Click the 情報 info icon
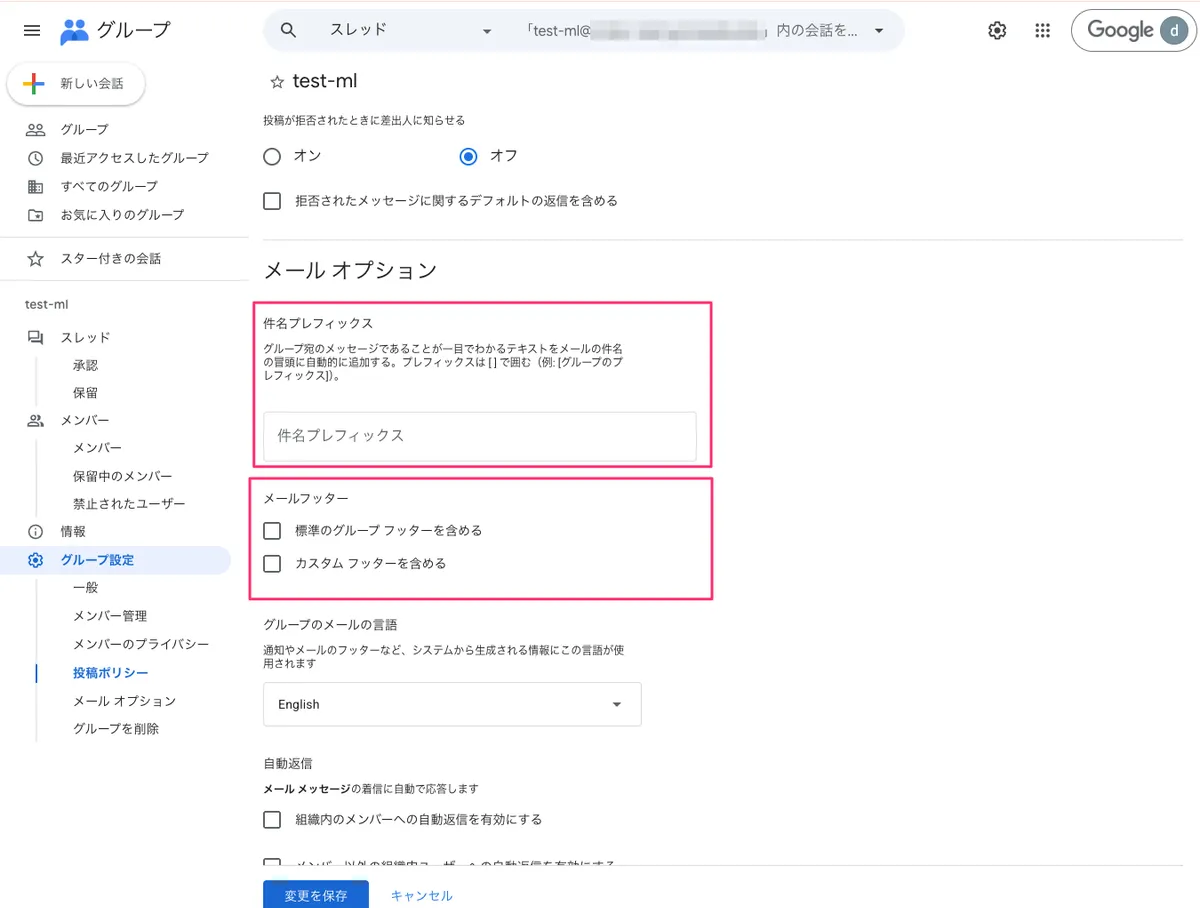The image size is (1200, 908). pos(35,532)
